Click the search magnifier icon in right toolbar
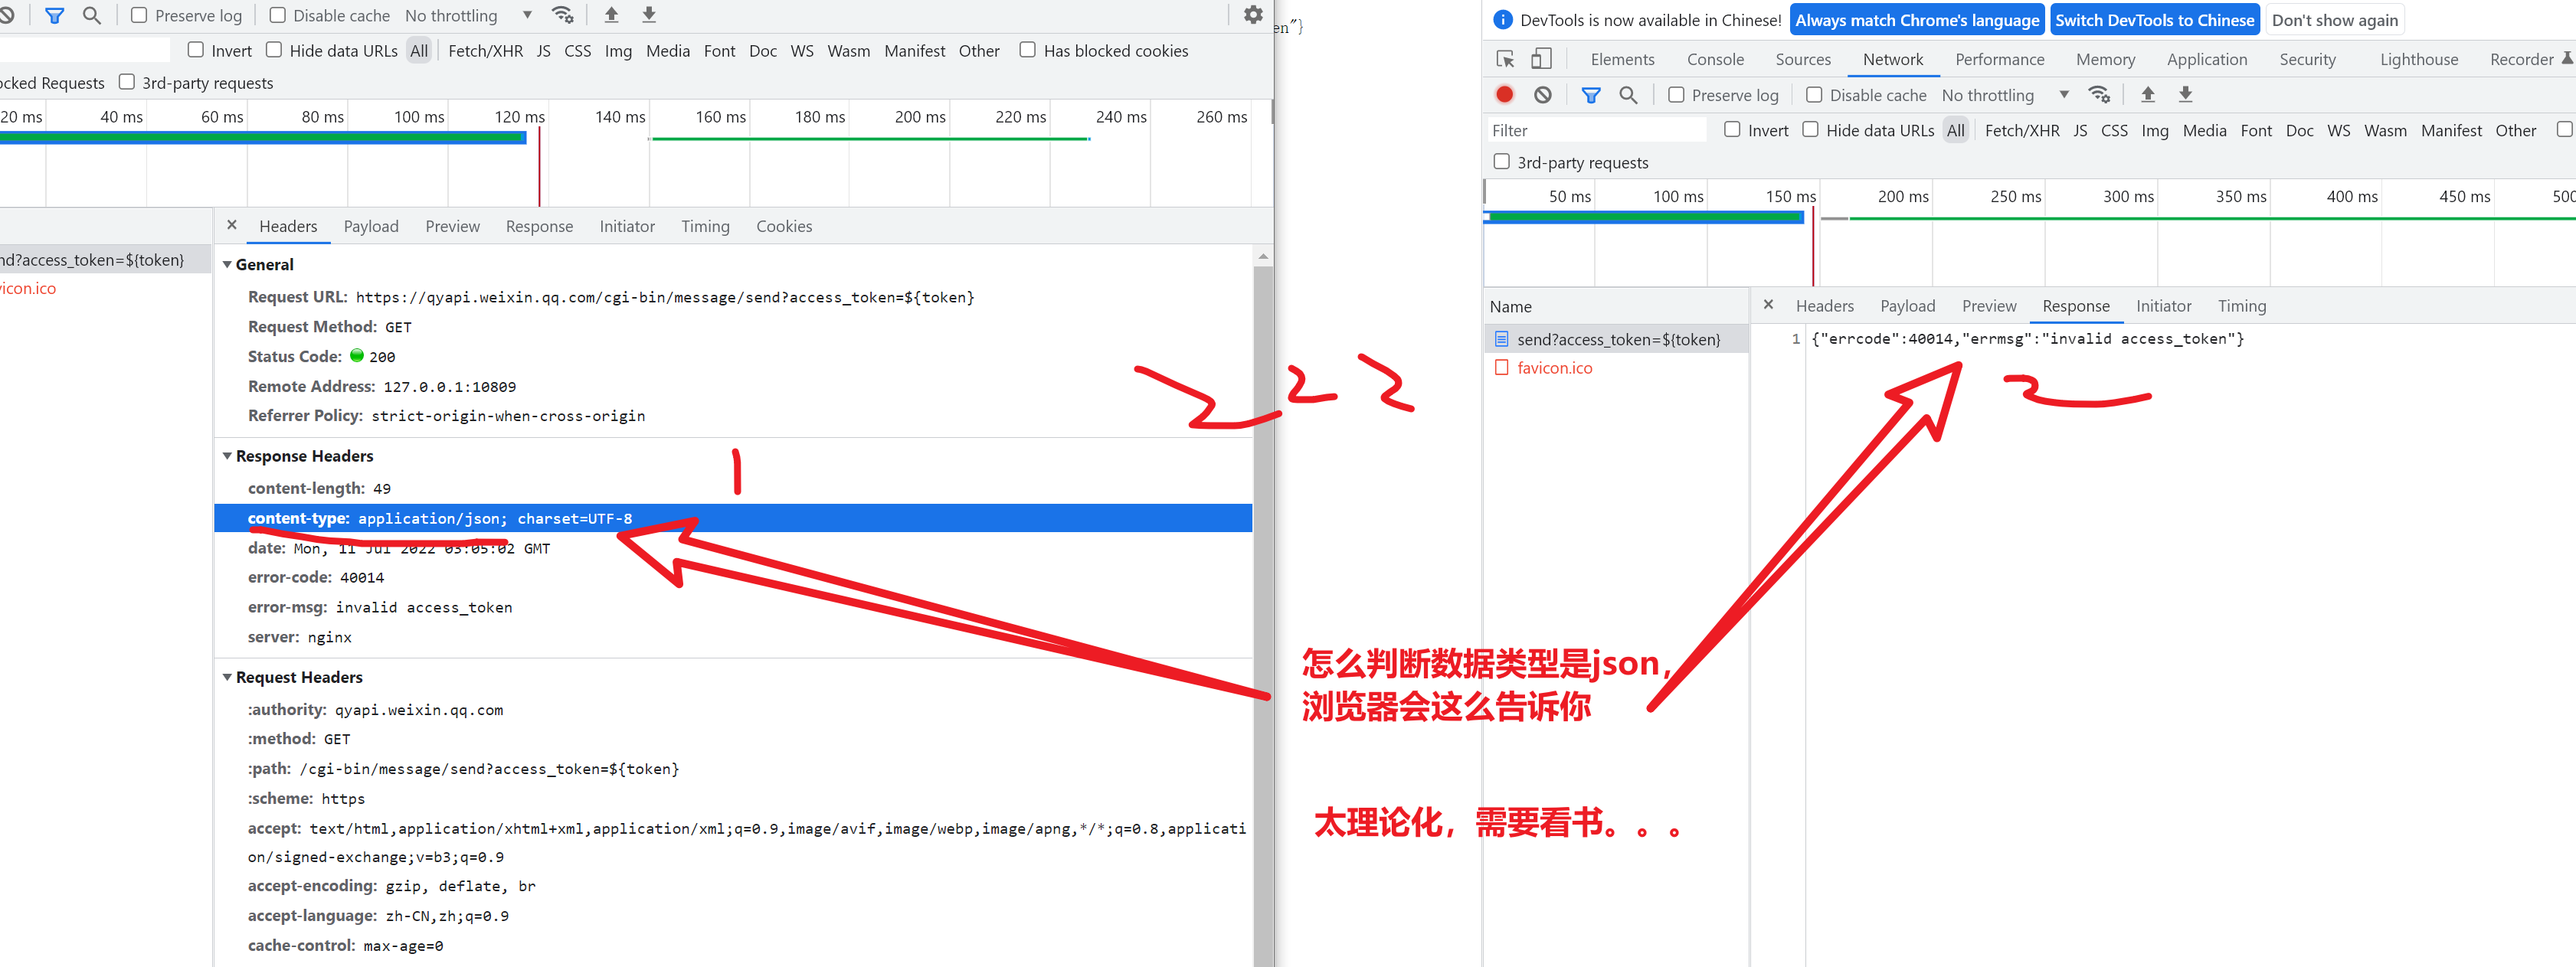The width and height of the screenshot is (2576, 967). 1628,95
